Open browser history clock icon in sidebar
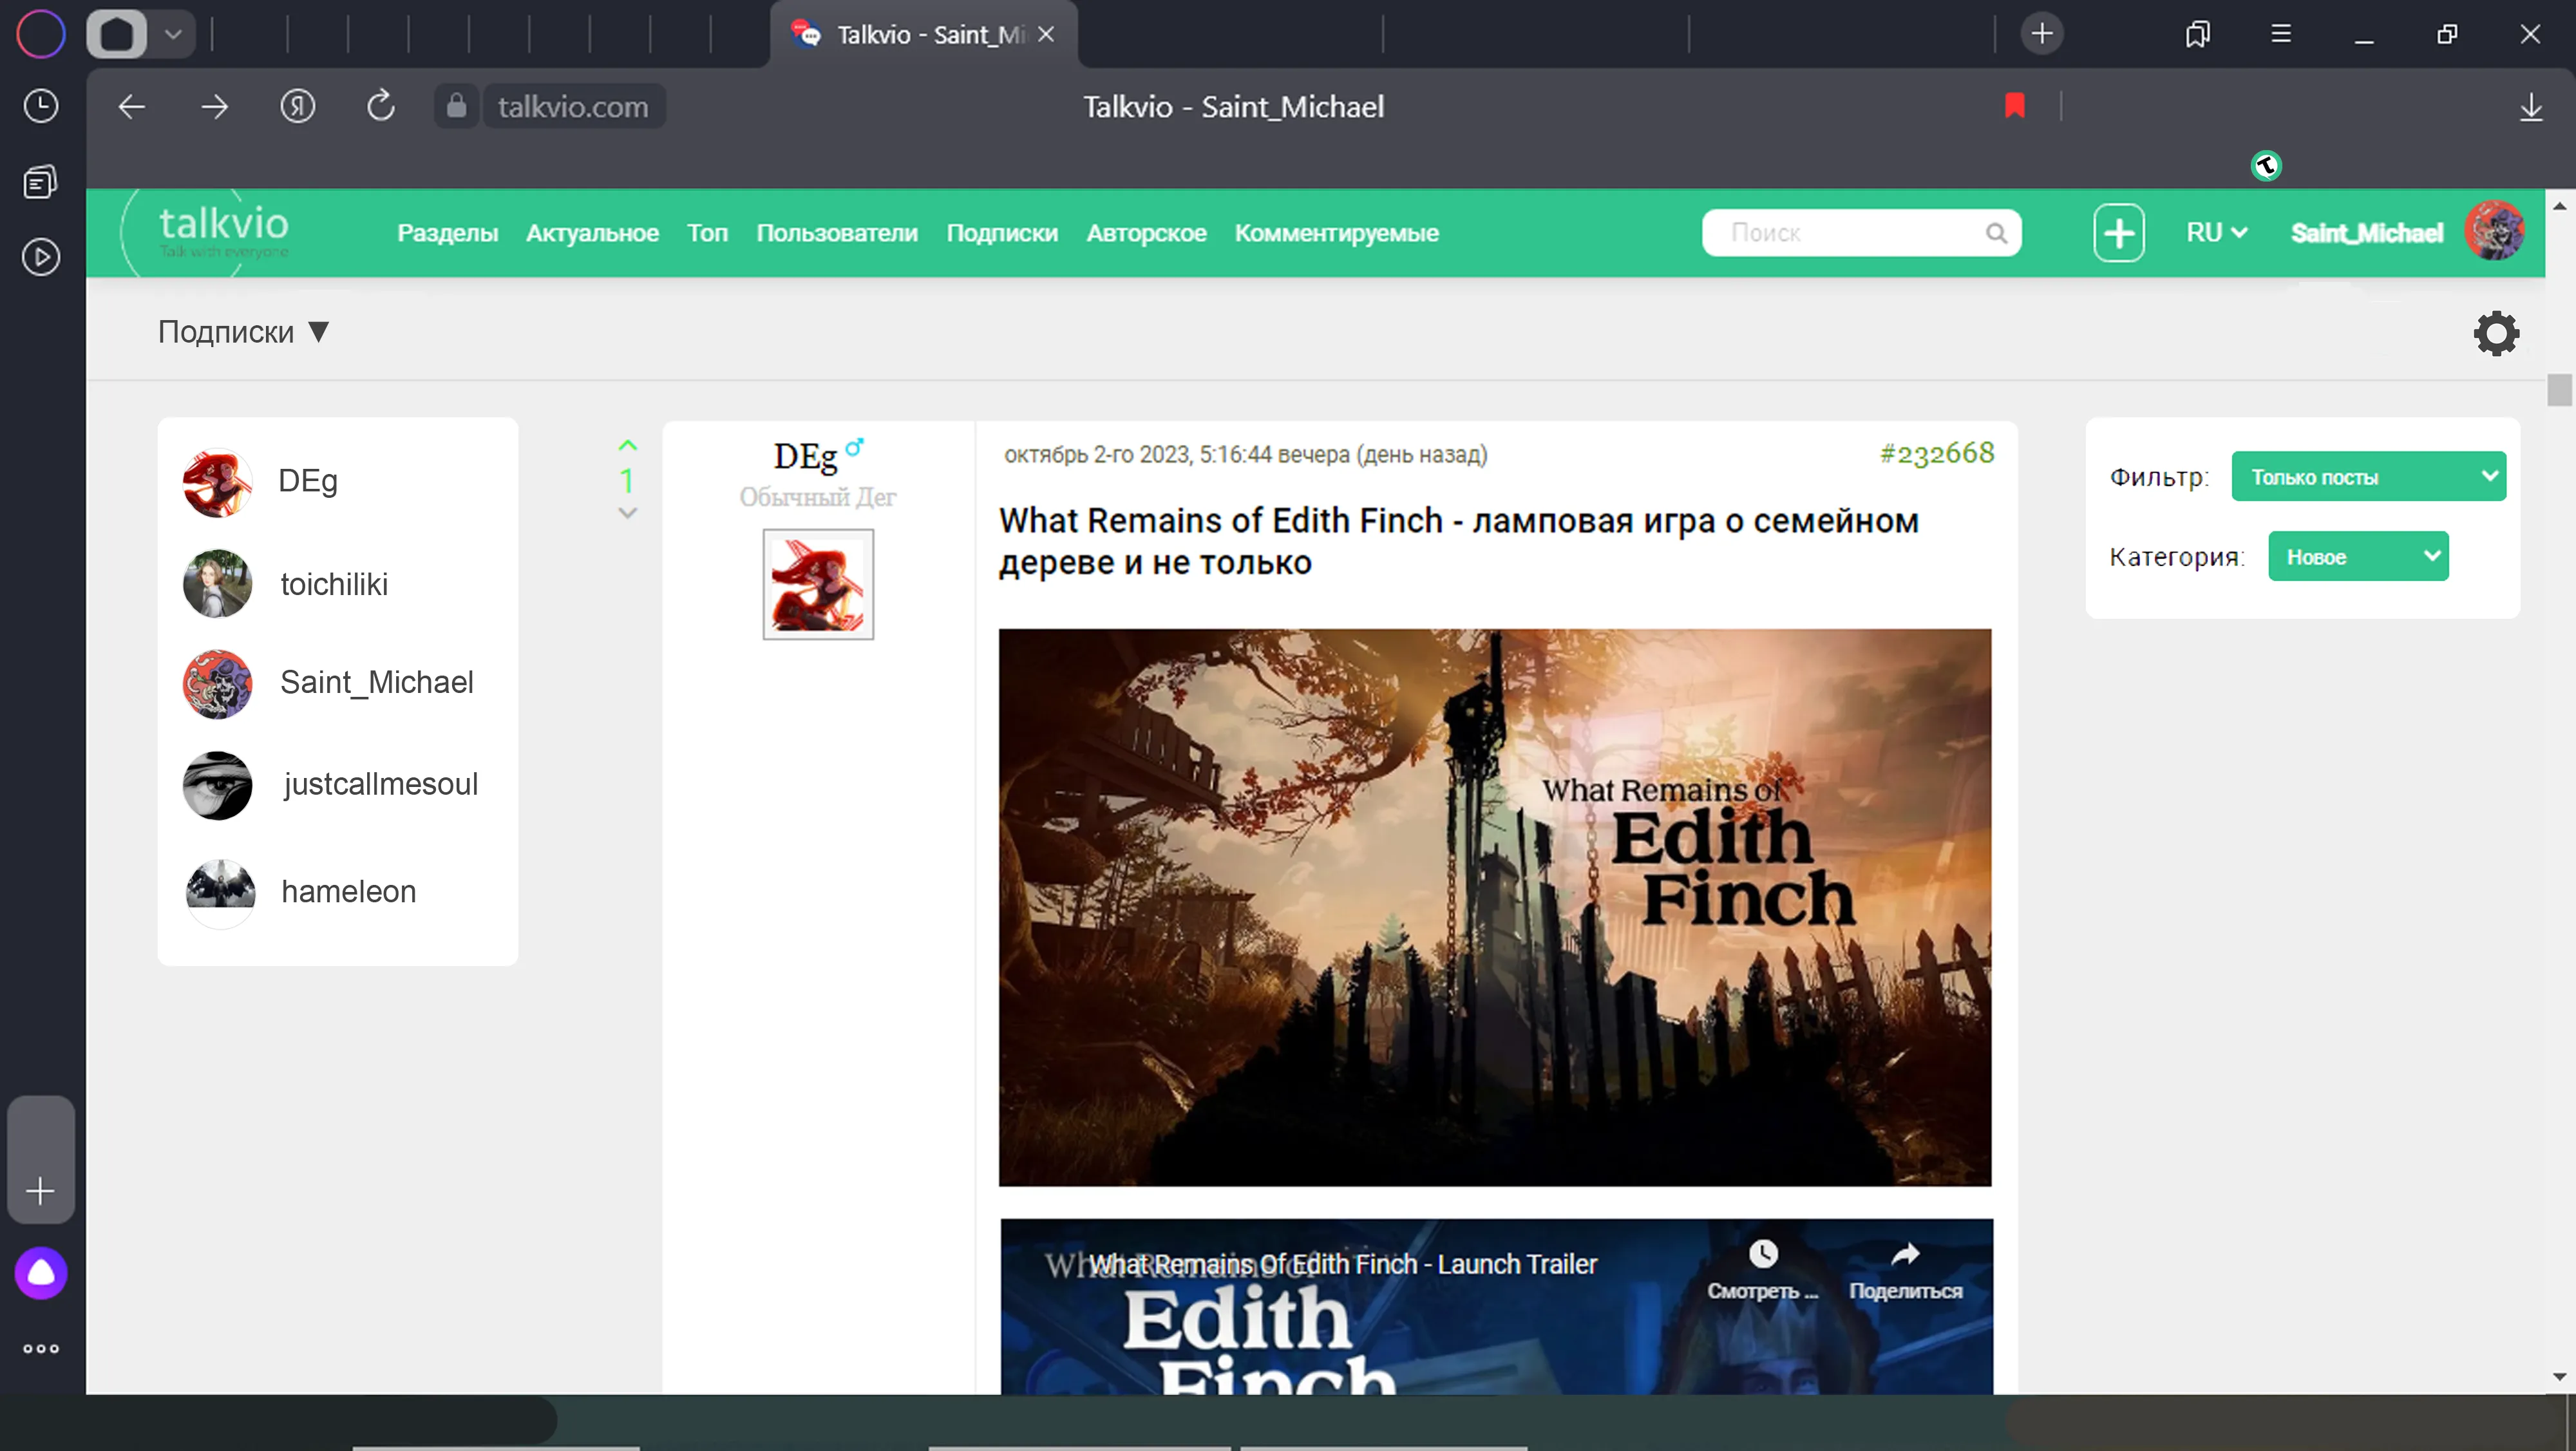 (41, 106)
